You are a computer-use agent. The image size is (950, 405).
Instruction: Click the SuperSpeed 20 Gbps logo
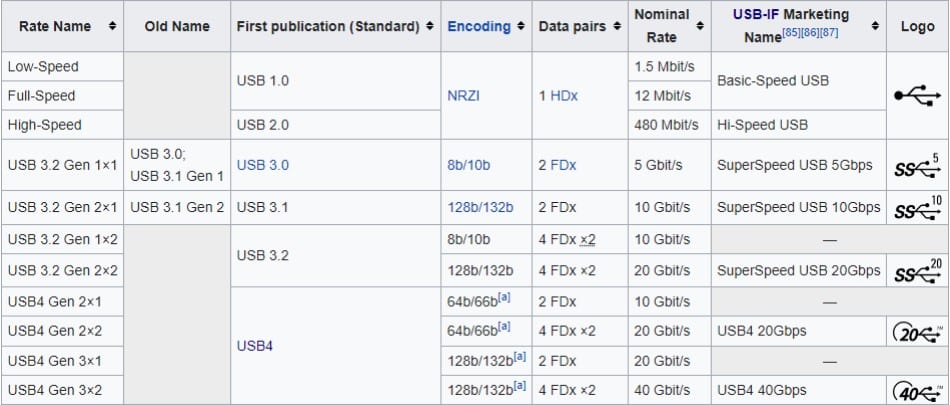click(917, 270)
